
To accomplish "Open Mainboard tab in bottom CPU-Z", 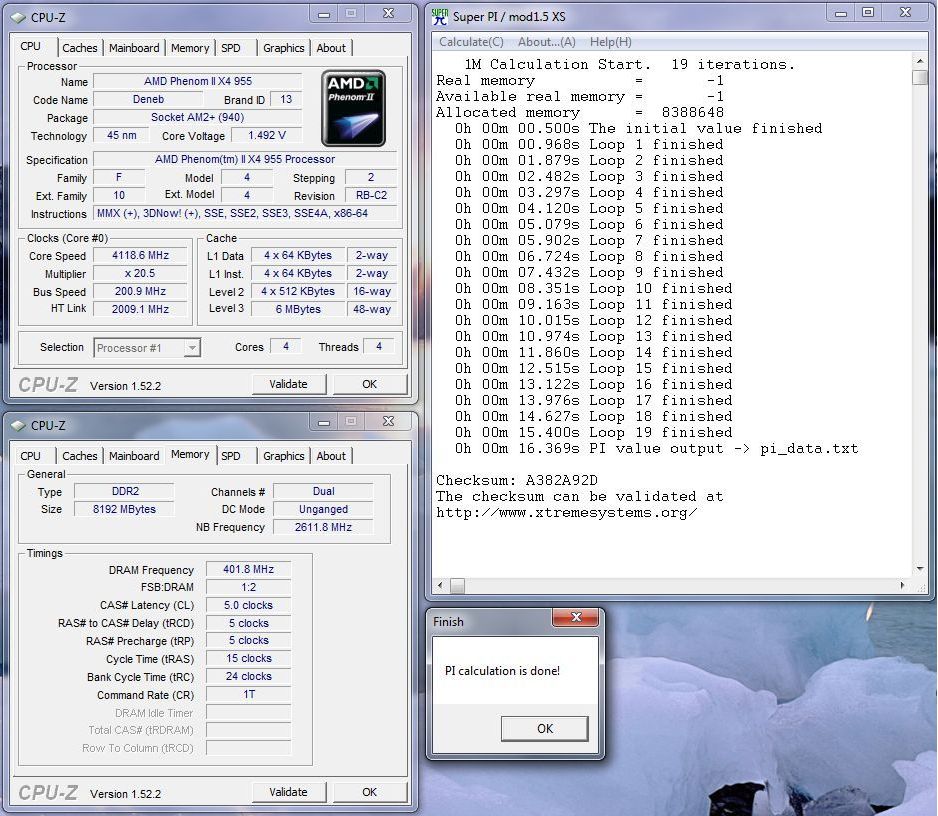I will point(134,456).
